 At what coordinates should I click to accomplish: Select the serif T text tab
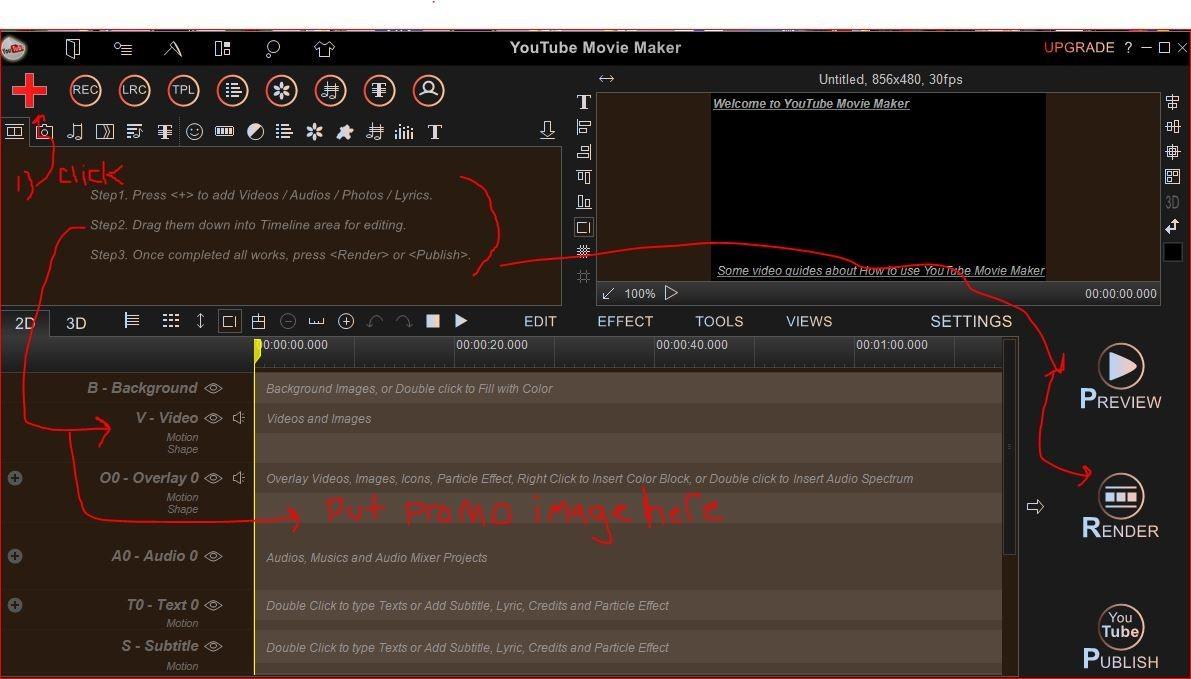tap(434, 132)
